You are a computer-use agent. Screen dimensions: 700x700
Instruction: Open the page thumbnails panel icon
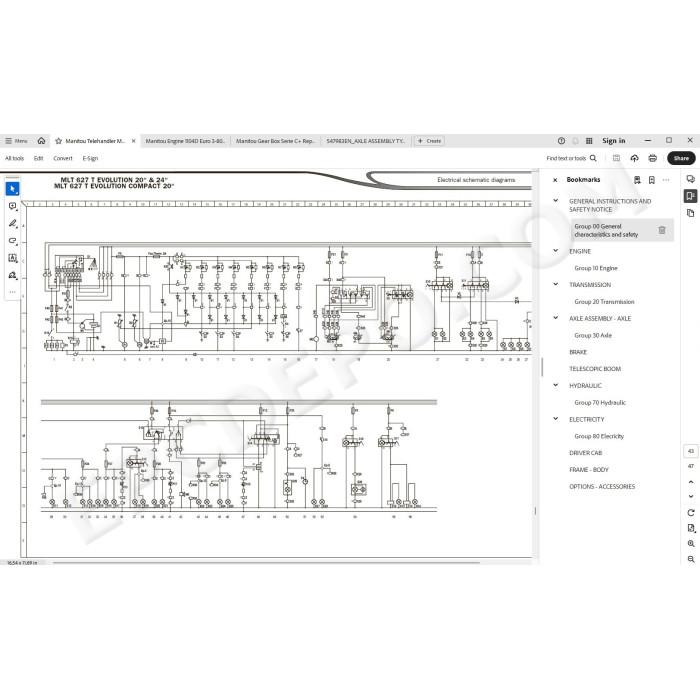tap(691, 213)
